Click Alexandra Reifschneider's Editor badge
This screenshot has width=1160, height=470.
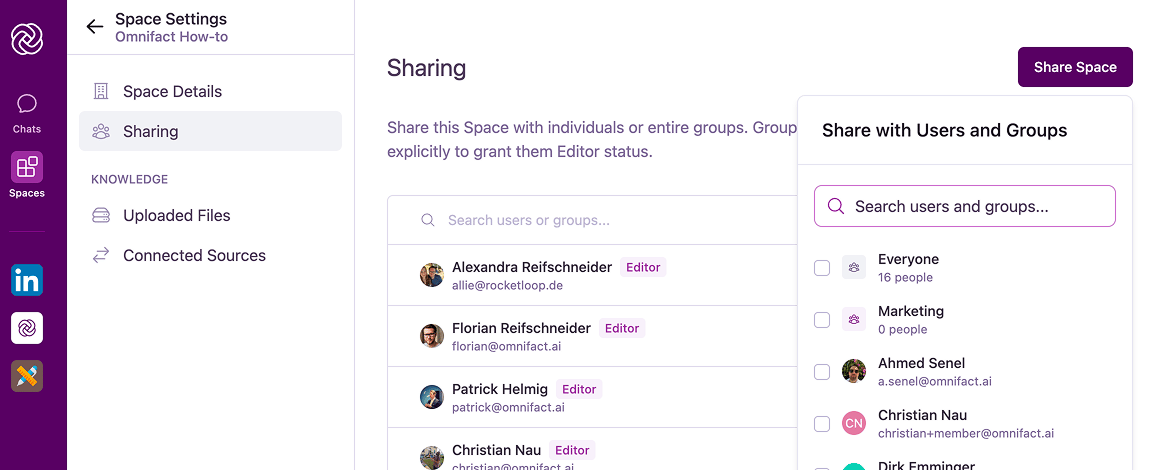click(643, 267)
